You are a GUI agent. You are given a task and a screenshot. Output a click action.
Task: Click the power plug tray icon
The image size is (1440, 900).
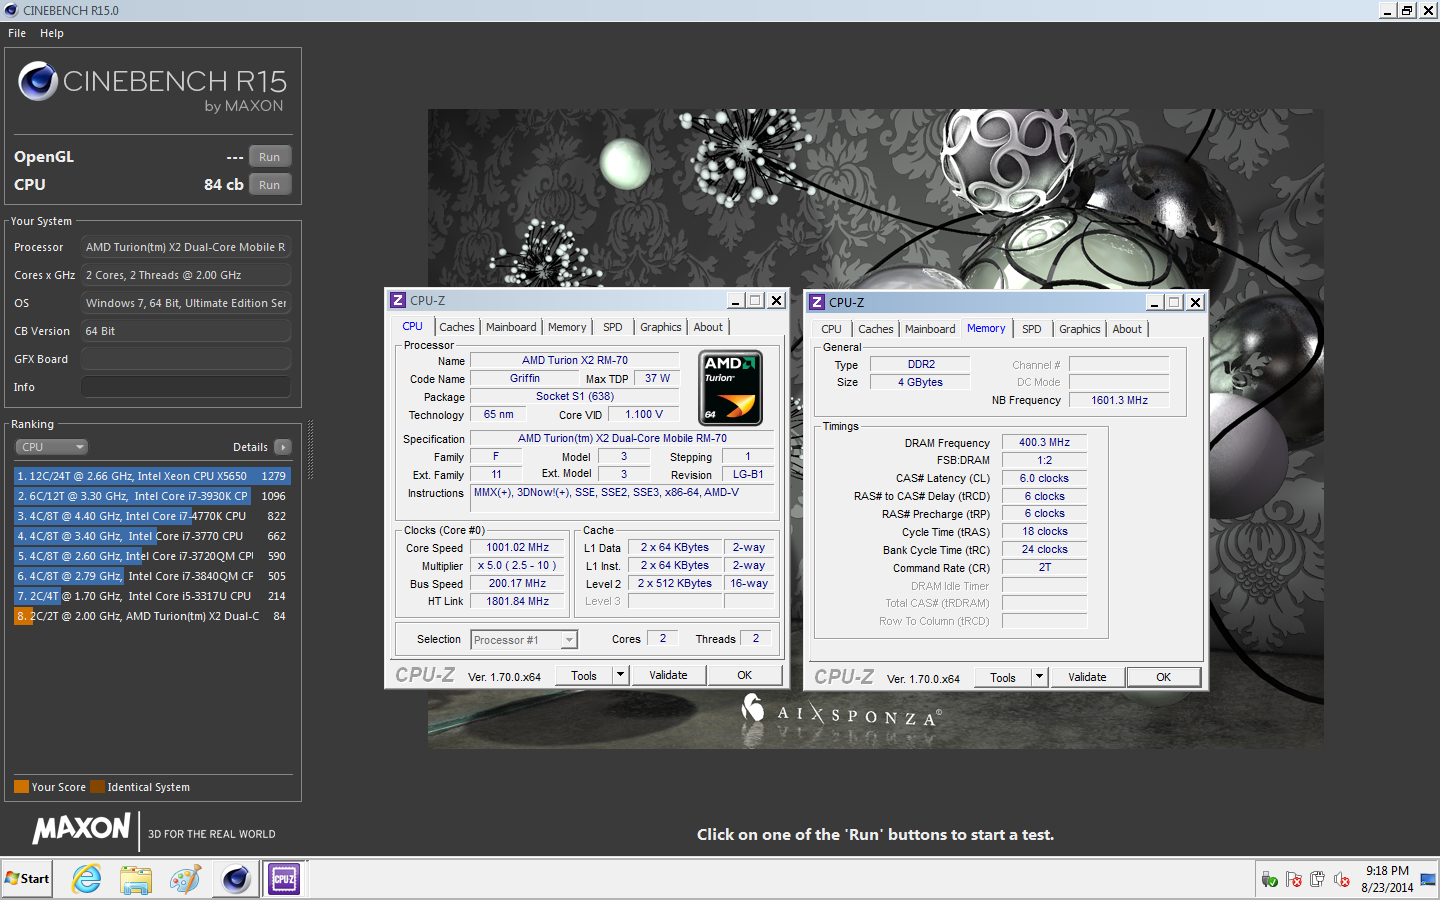click(1317, 880)
